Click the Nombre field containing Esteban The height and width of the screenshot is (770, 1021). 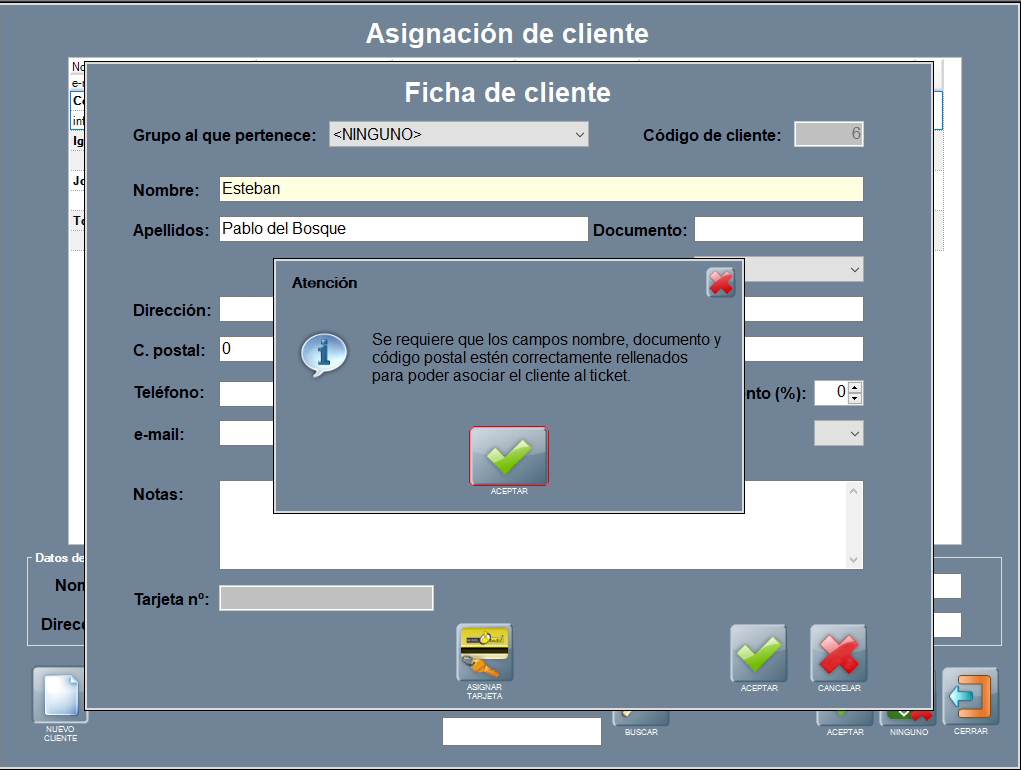(540, 189)
